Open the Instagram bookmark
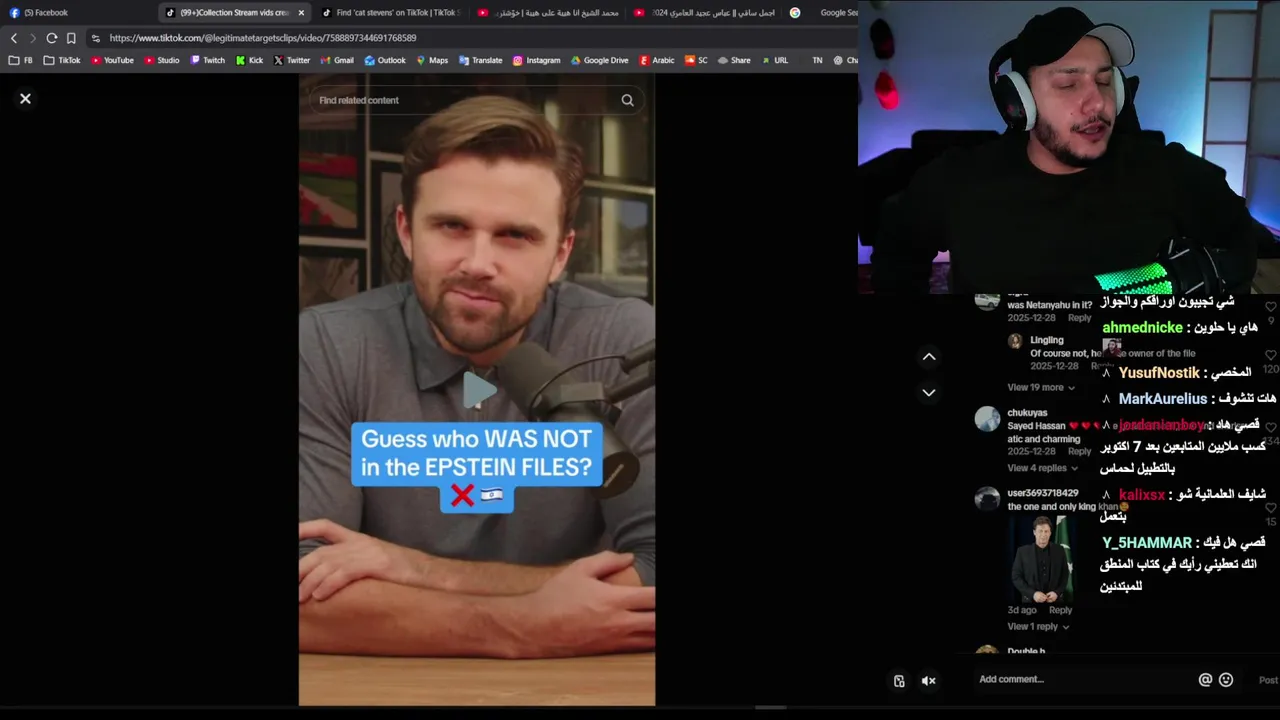Screen dimensions: 1280x720 tap(536, 60)
